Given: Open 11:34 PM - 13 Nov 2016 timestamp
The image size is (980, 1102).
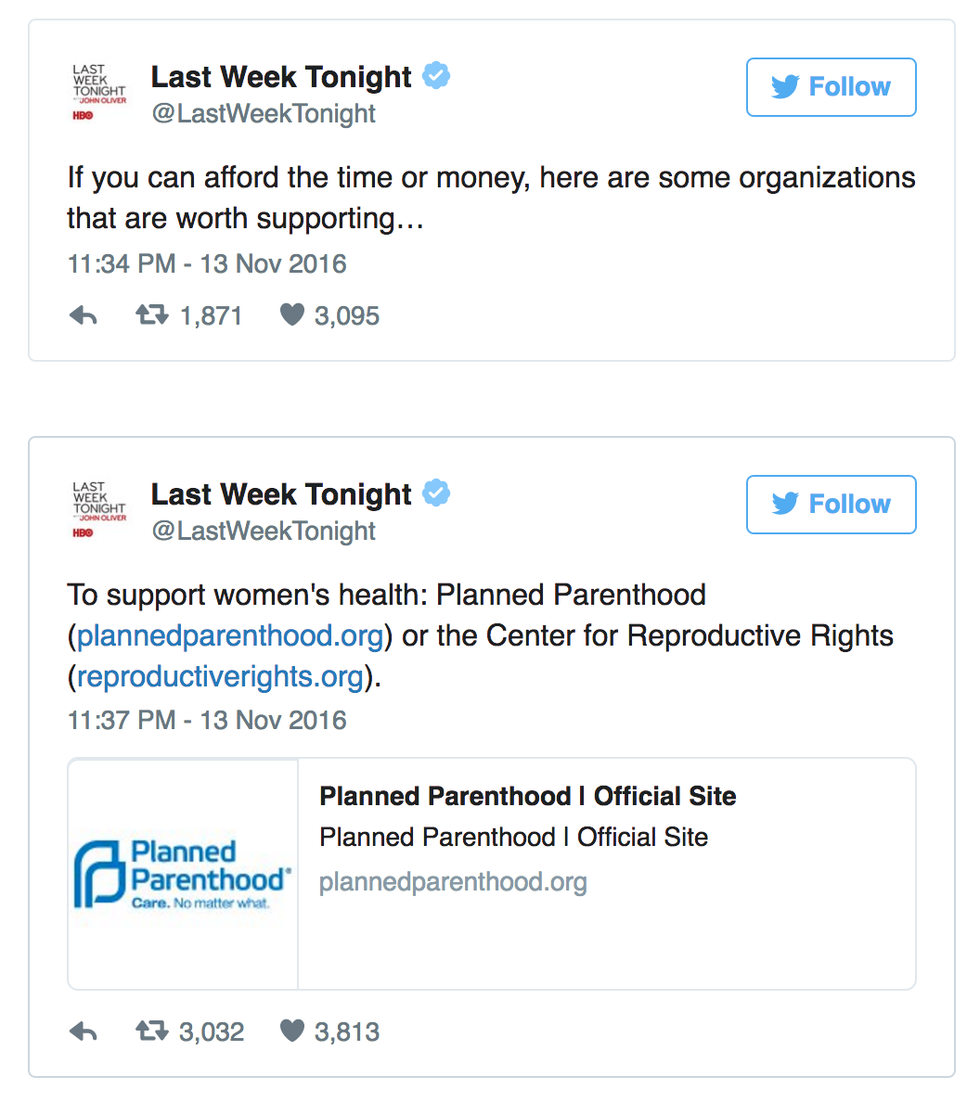Looking at the screenshot, I should (x=207, y=264).
